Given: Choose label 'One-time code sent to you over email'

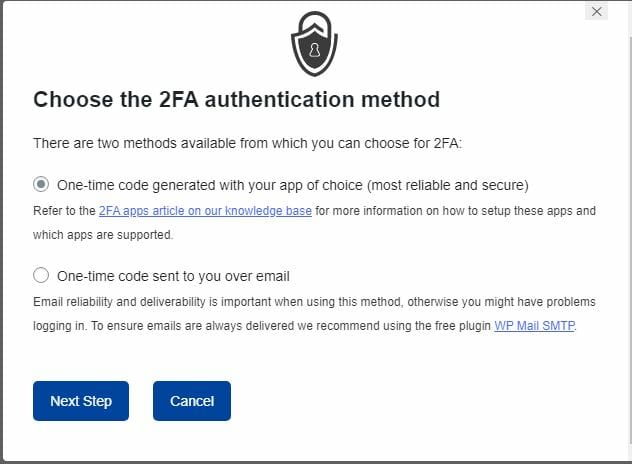Looking at the screenshot, I should (173, 276).
